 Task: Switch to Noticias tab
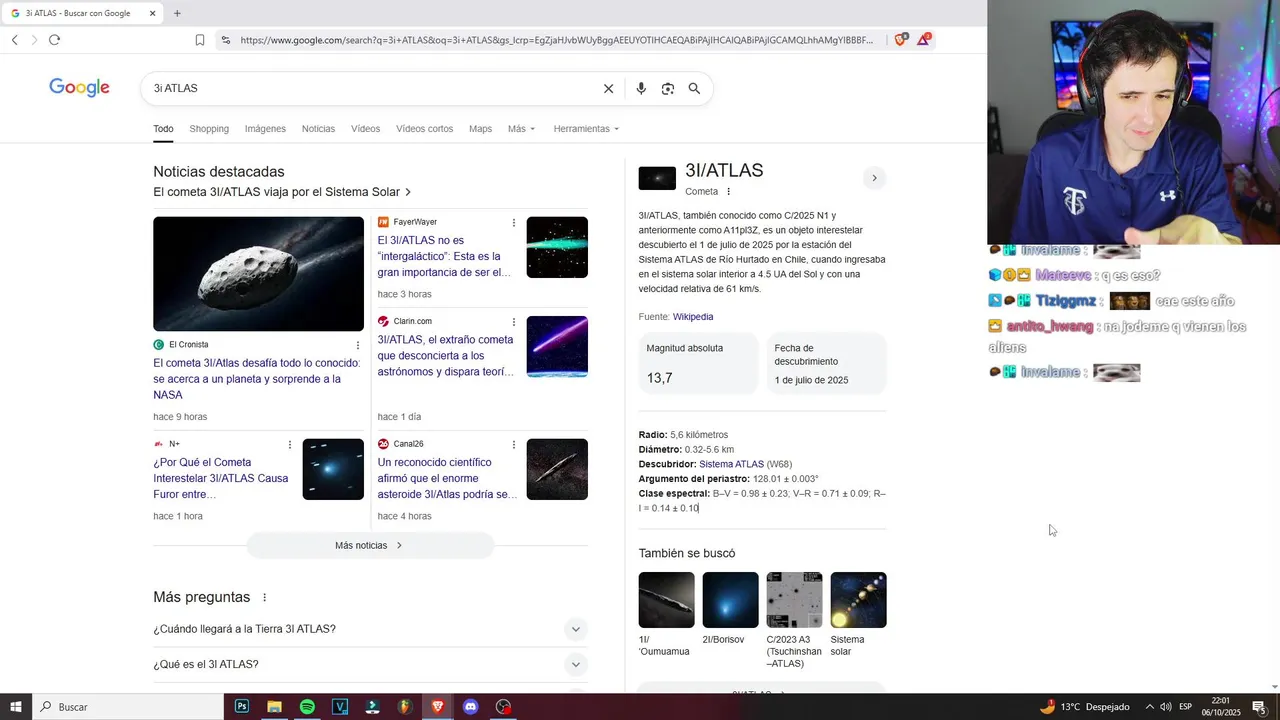[x=318, y=129]
